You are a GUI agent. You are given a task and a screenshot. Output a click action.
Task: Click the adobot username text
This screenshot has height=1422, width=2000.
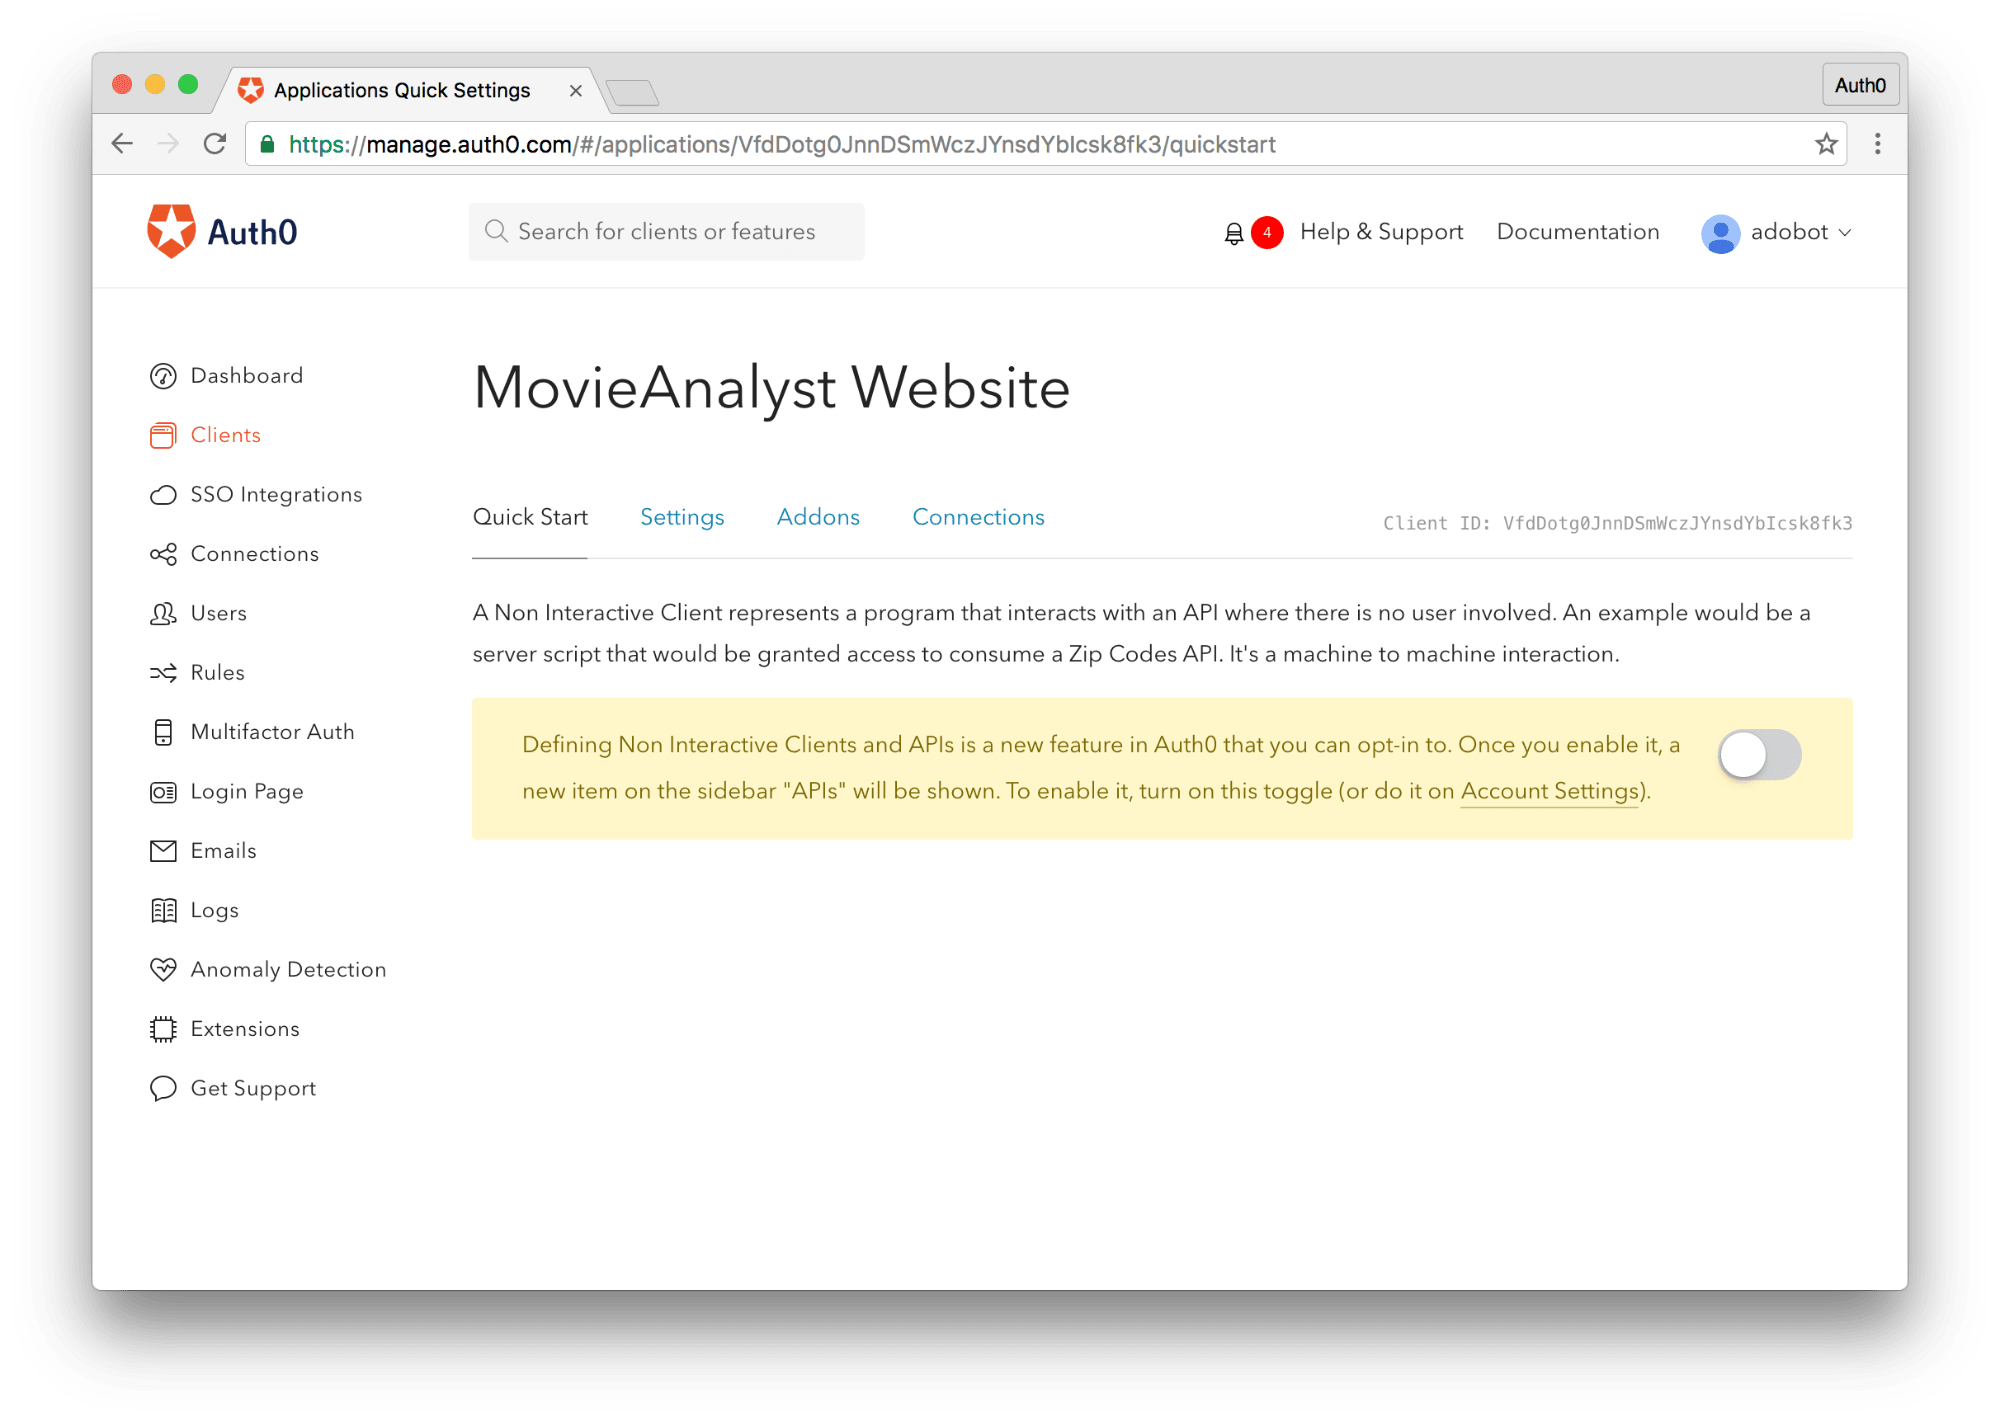tap(1789, 232)
